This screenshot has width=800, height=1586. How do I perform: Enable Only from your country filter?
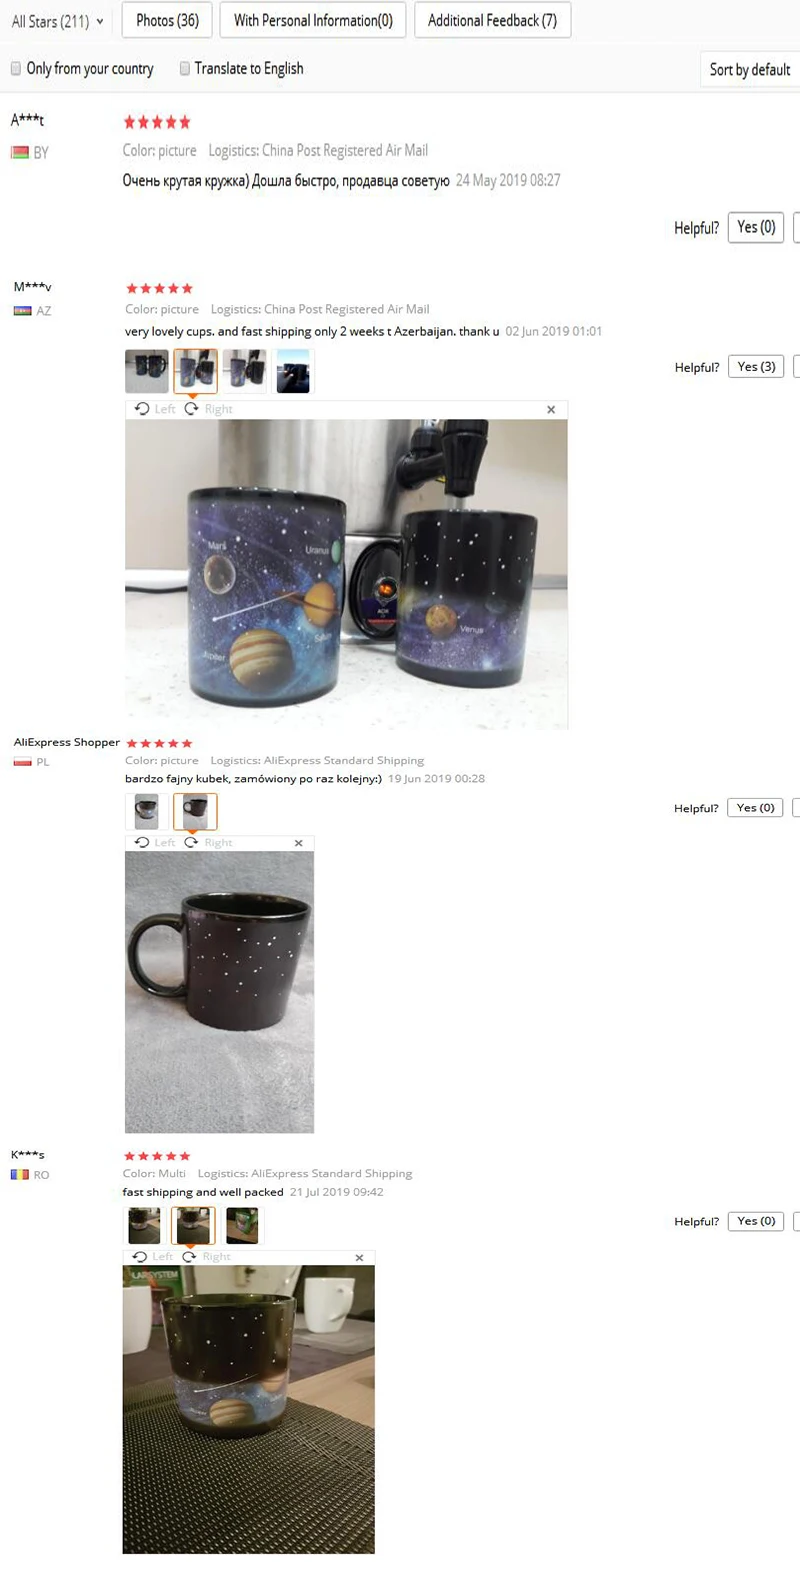[82, 69]
